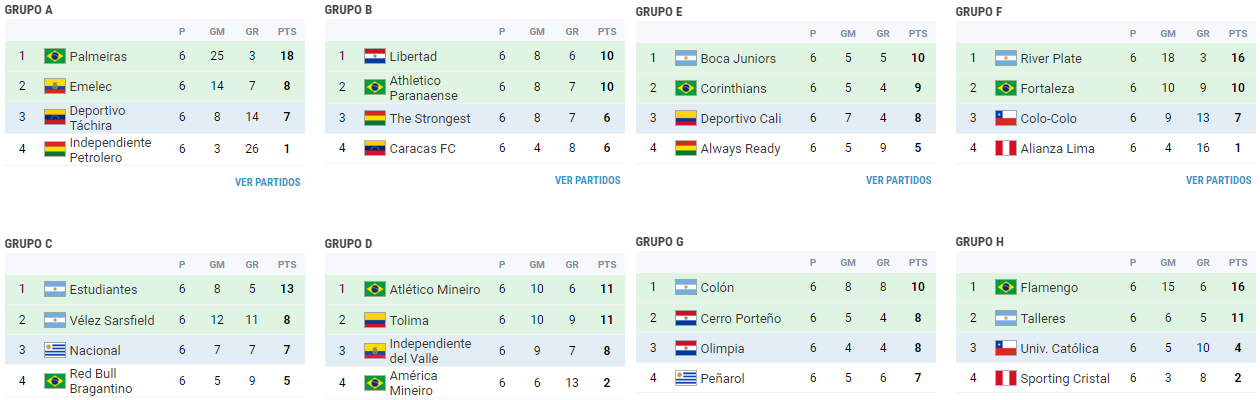Click the PTS column header in Grupo A
The width and height of the screenshot is (1260, 400).
tap(287, 31)
